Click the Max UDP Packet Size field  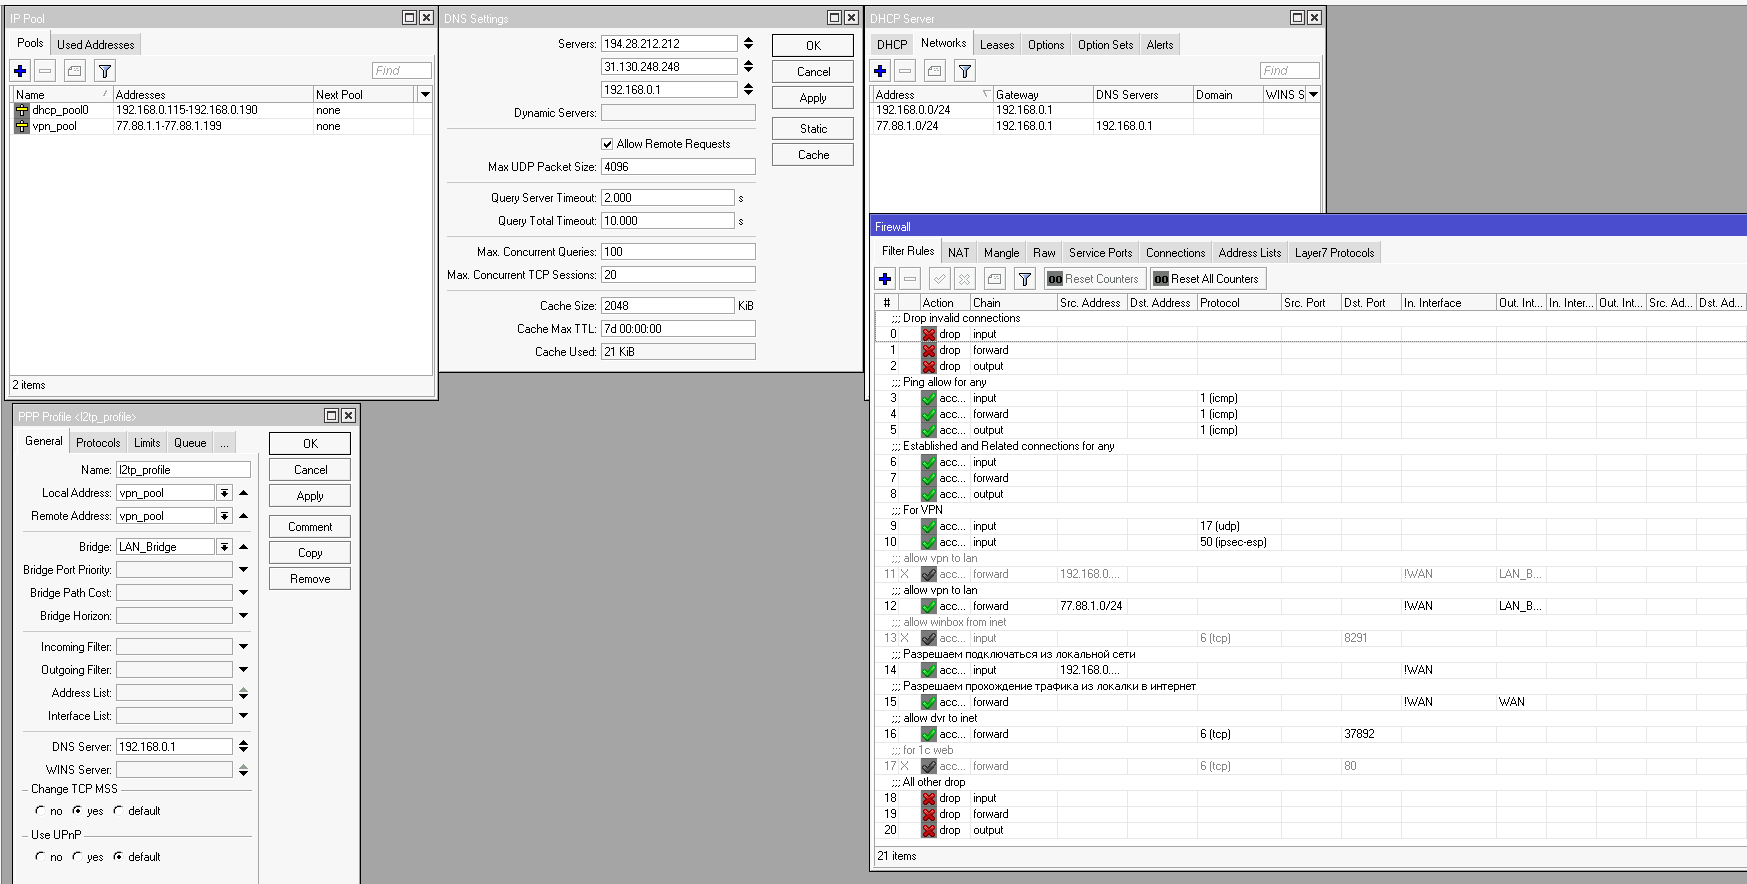click(x=678, y=167)
